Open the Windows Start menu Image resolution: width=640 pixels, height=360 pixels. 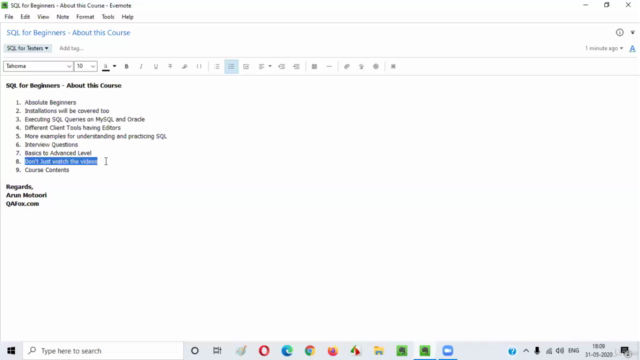[11, 351]
